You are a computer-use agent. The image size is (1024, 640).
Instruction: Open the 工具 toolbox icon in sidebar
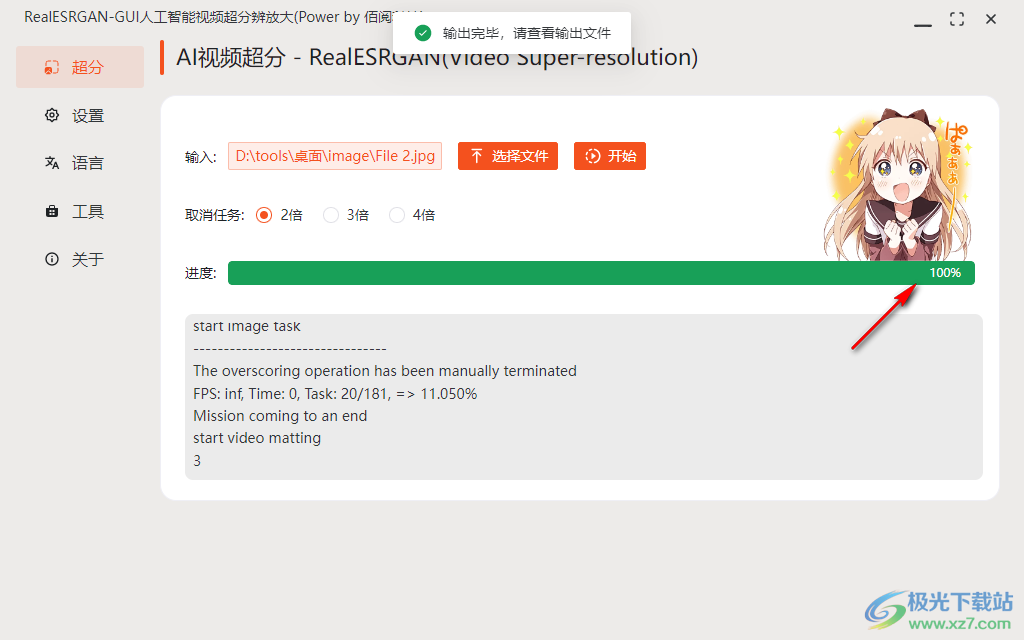coord(51,211)
